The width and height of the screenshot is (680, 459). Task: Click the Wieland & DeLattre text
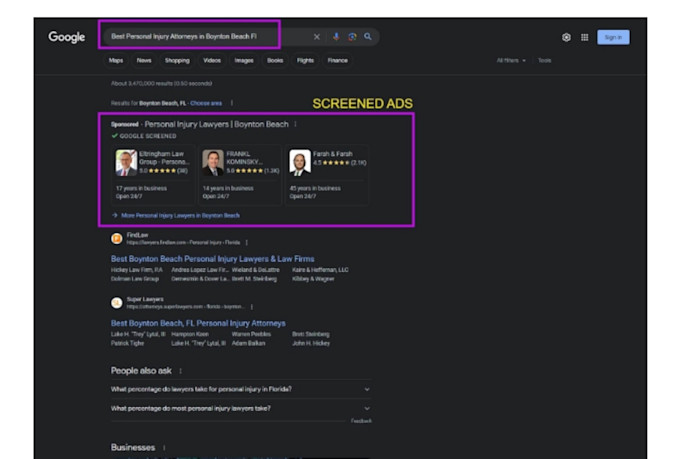point(255,270)
